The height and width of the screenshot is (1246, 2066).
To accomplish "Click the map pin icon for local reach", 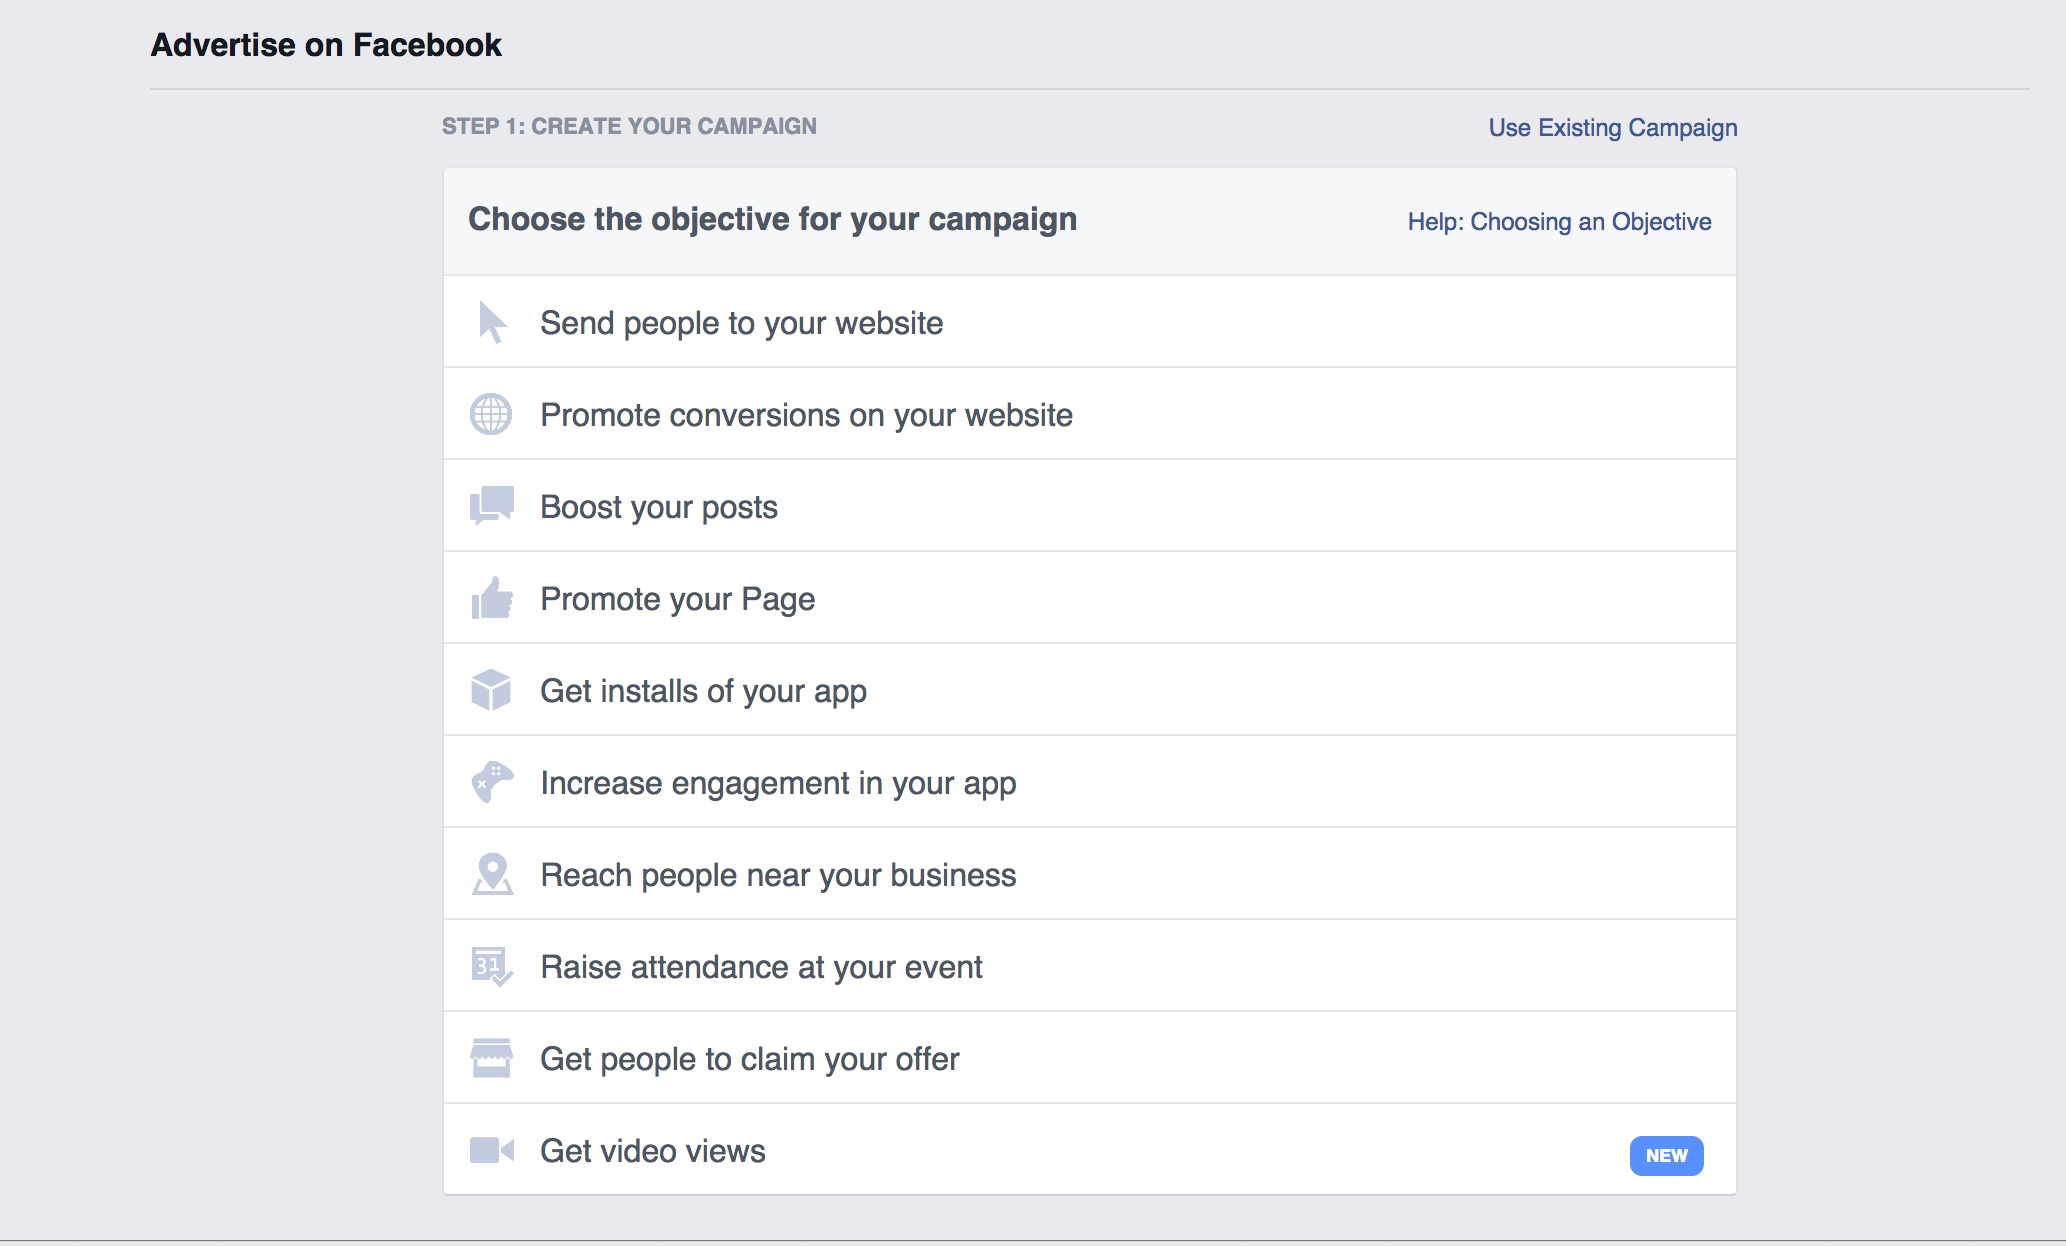I will (x=492, y=874).
